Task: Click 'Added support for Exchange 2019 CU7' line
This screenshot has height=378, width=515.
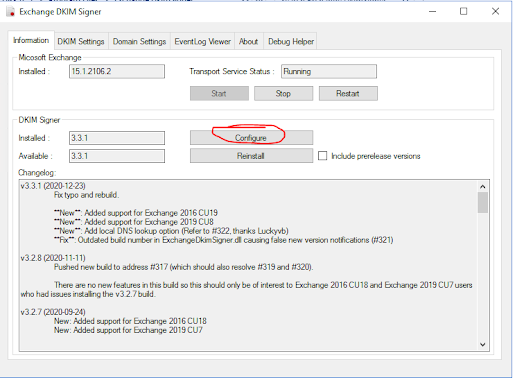Action: 128,330
